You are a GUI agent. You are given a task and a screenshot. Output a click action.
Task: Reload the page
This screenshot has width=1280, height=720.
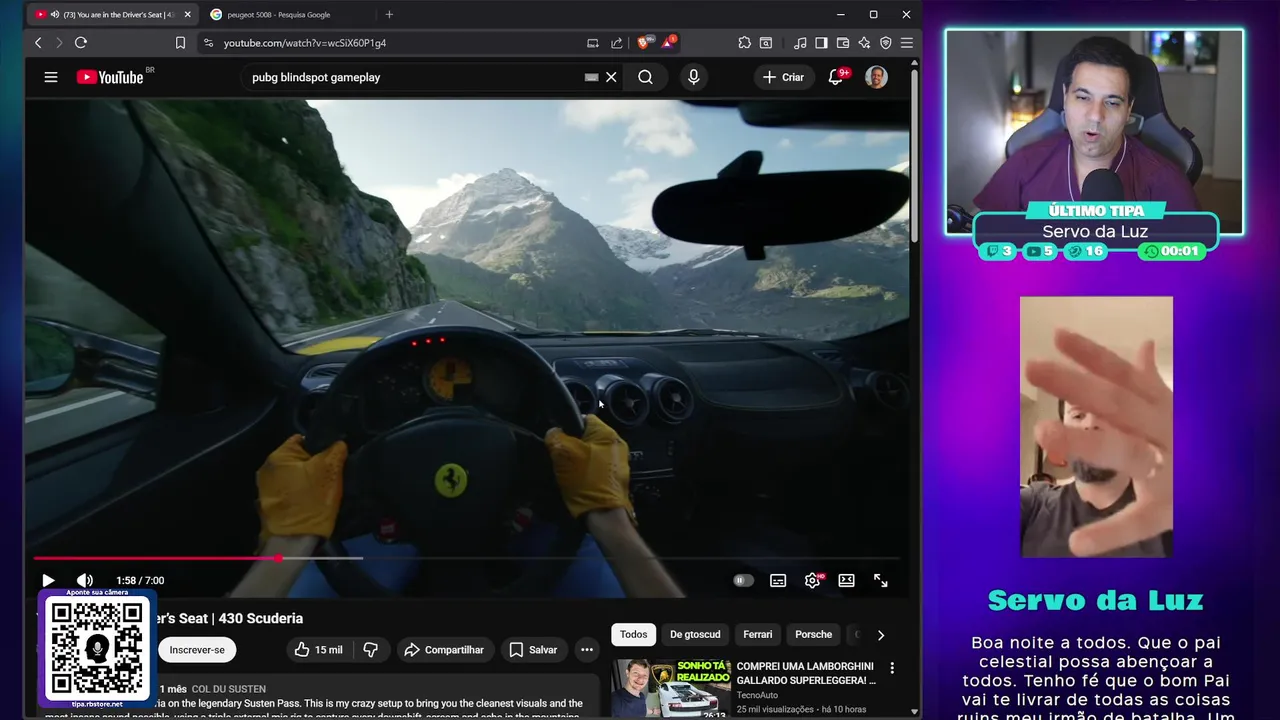coord(81,43)
